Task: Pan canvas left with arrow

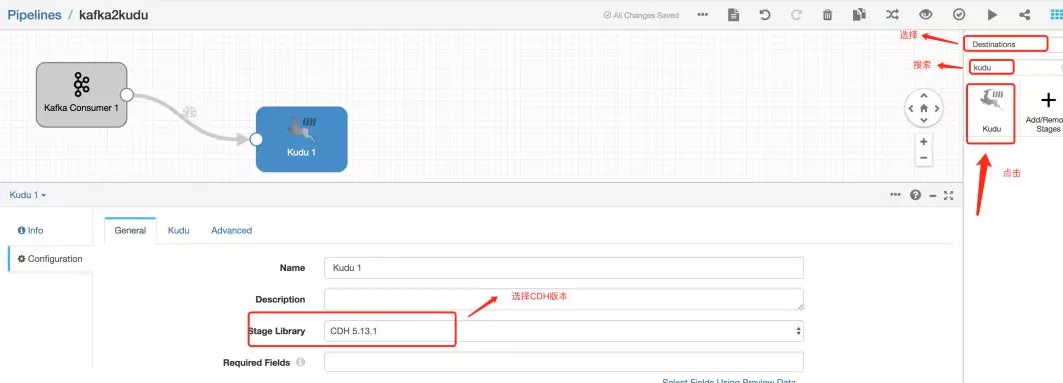Action: pos(910,108)
